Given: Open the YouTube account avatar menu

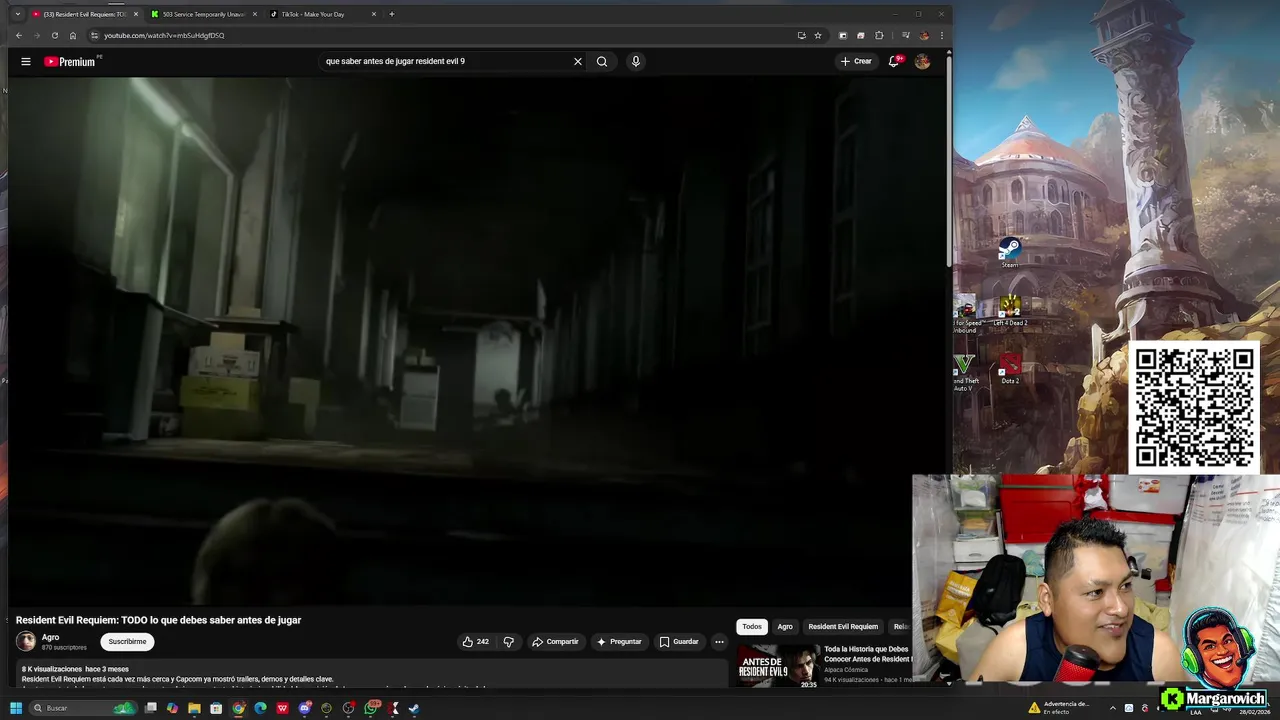Looking at the screenshot, I should coord(922,61).
